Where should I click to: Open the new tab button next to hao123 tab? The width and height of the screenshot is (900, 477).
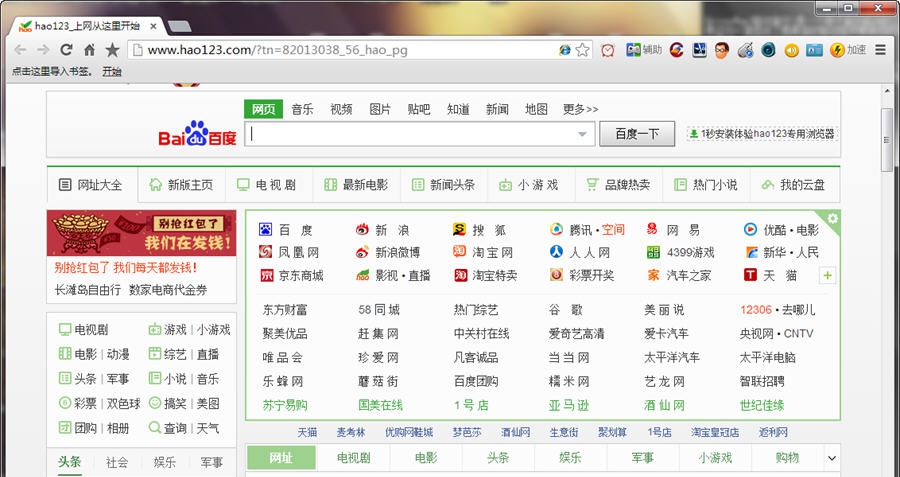pos(180,26)
